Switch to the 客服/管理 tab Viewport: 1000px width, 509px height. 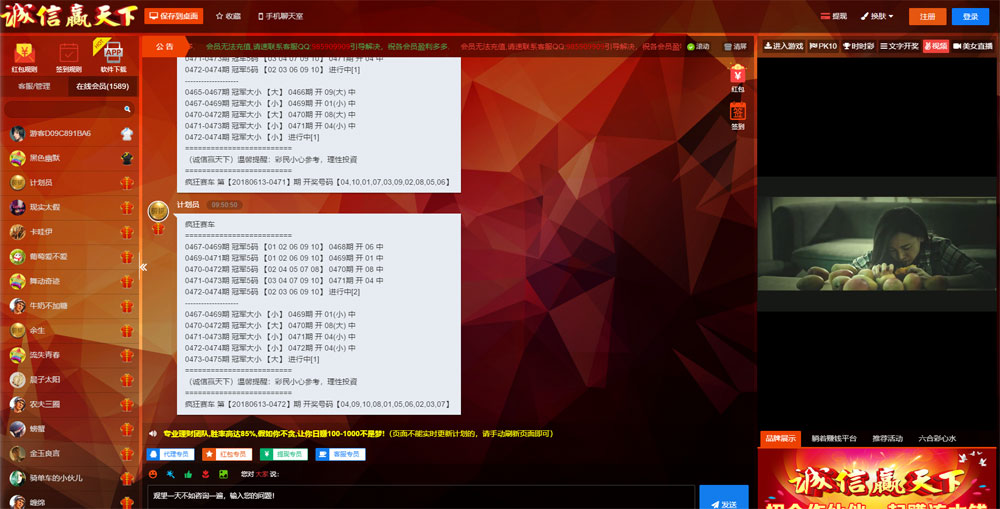34,87
